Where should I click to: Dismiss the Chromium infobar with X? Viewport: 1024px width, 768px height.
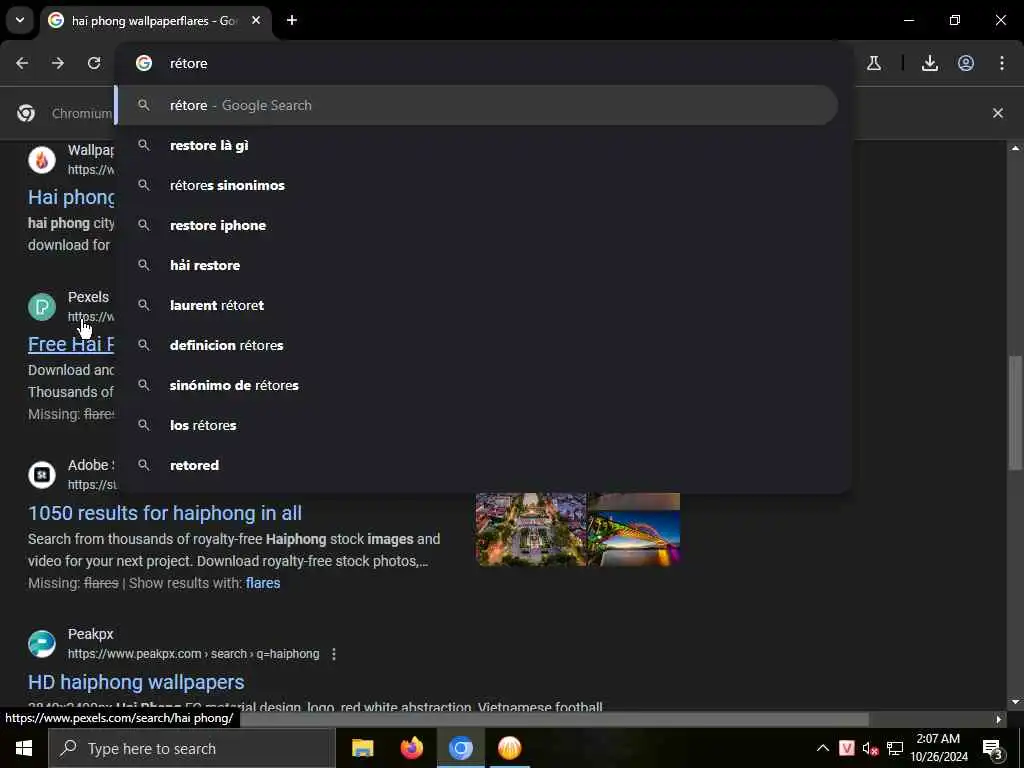coord(998,113)
